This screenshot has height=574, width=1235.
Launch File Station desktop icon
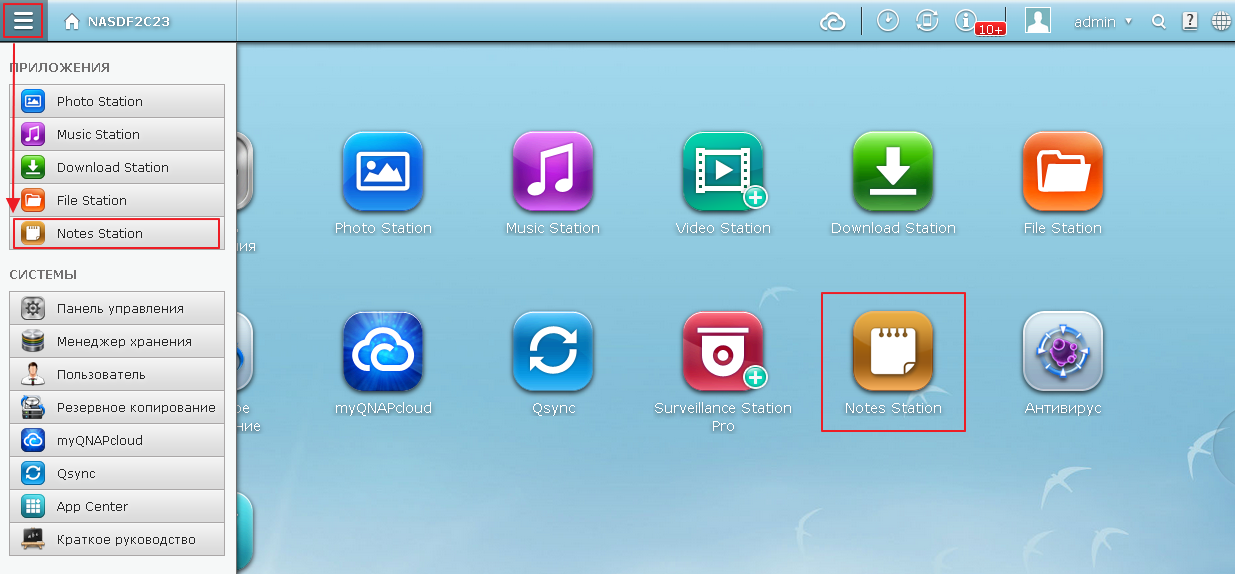pyautogui.click(x=1063, y=171)
